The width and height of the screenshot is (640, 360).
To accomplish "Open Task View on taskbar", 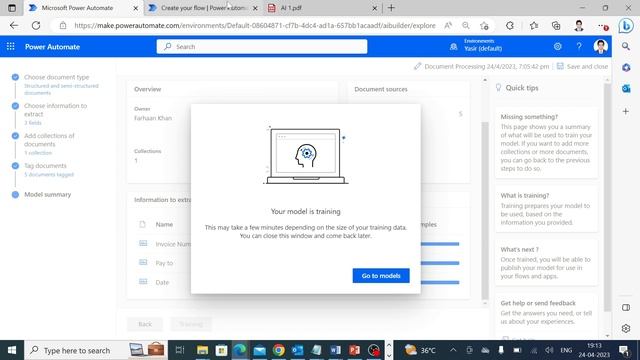I will pyautogui.click(x=180, y=350).
